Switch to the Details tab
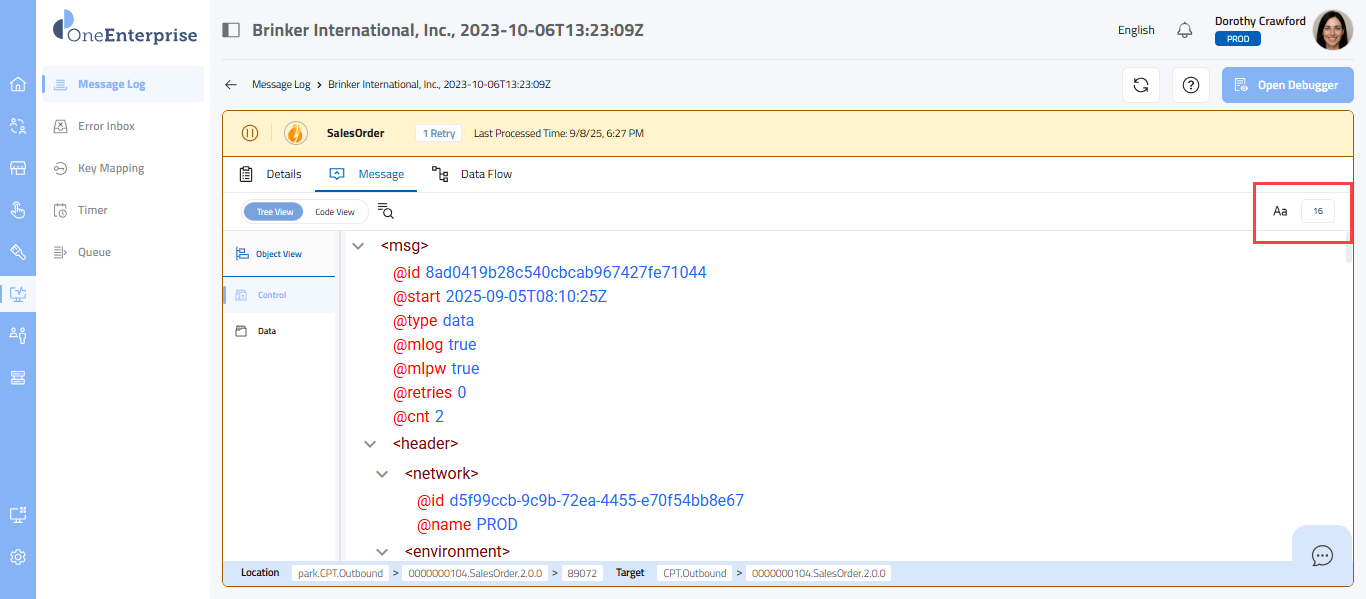Image resolution: width=1366 pixels, height=599 pixels. pos(270,174)
